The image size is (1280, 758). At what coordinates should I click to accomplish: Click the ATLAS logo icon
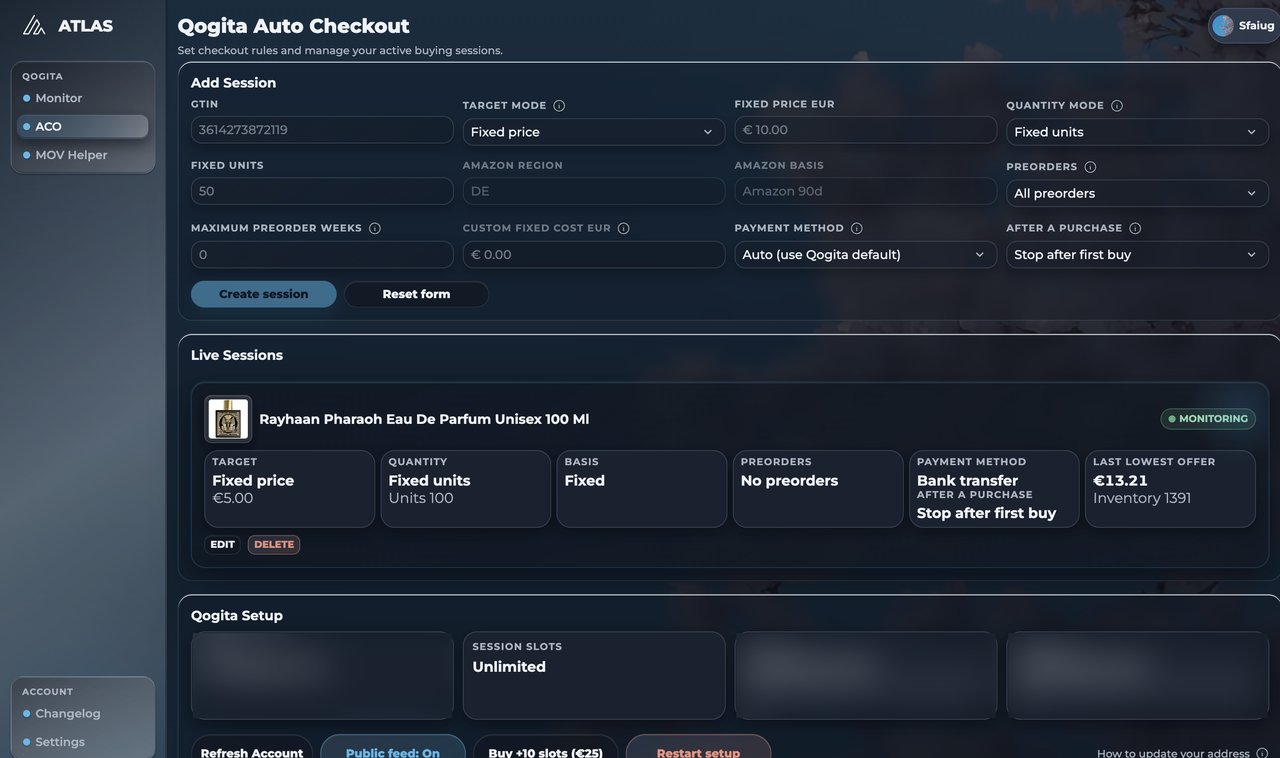[34, 25]
